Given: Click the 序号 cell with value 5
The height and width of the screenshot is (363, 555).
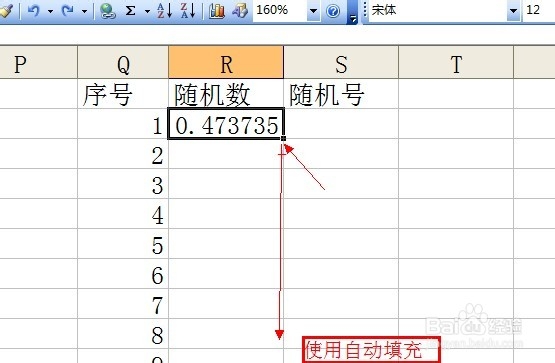Looking at the screenshot, I should (x=123, y=244).
